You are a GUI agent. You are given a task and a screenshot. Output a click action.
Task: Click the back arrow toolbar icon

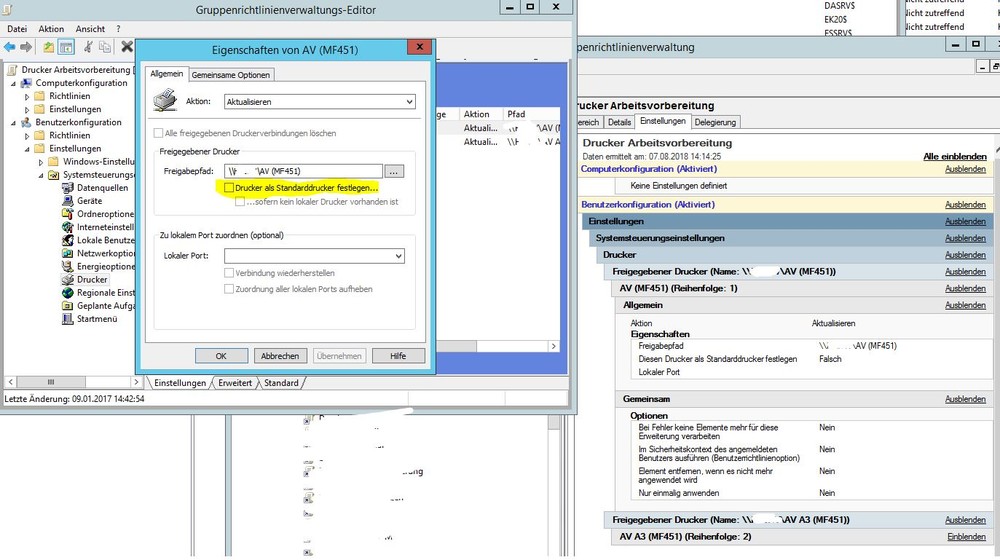pyautogui.click(x=10, y=47)
